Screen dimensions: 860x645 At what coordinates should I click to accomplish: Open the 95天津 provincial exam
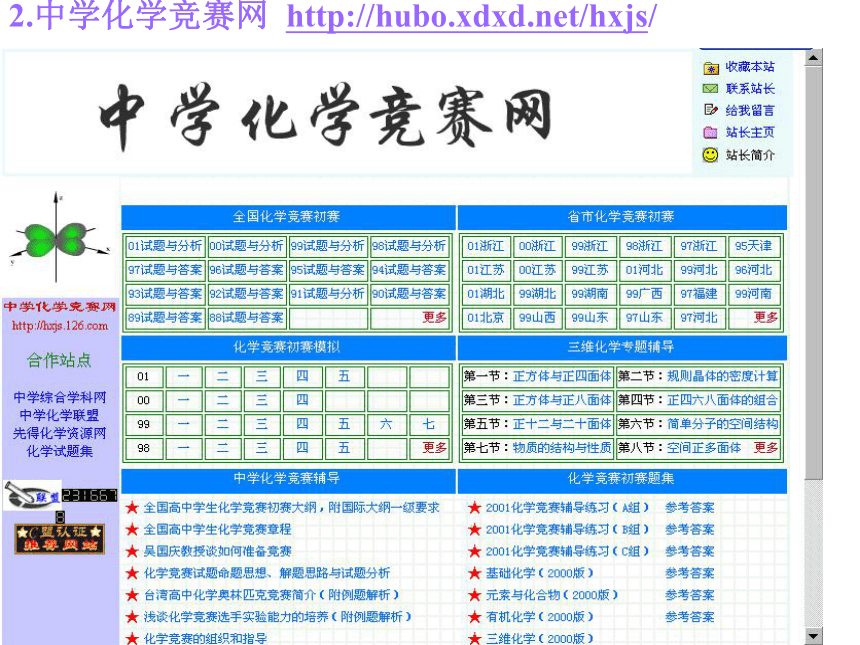[754, 246]
